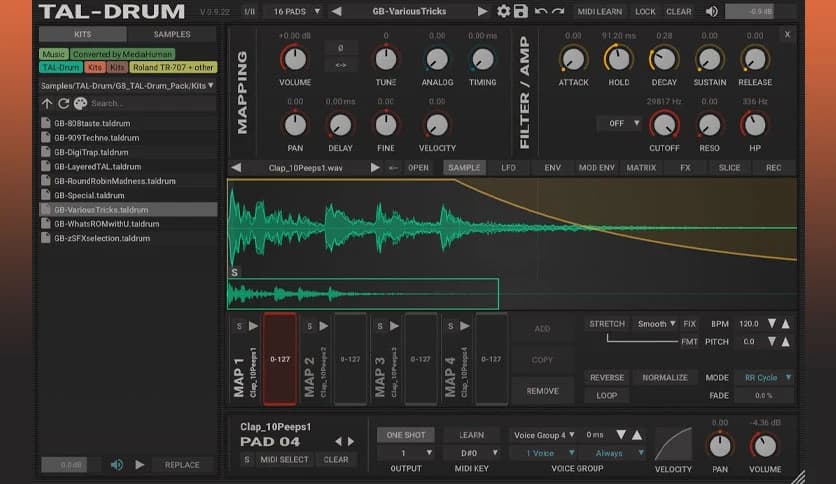Toggle phase invert ø button
836x484 pixels.
tap(341, 47)
